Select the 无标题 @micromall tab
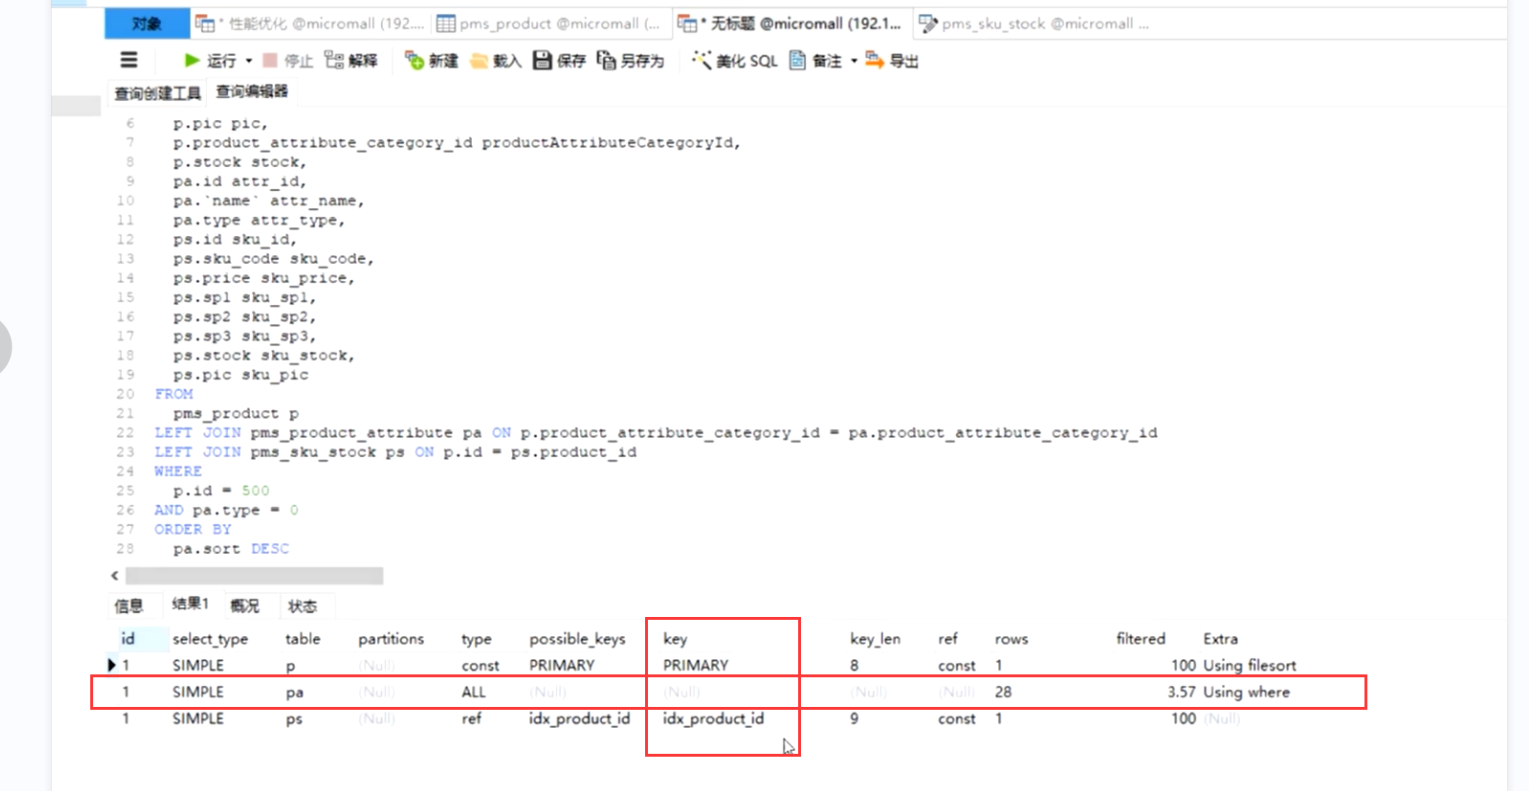Image resolution: width=1529 pixels, height=791 pixels. (x=791, y=23)
